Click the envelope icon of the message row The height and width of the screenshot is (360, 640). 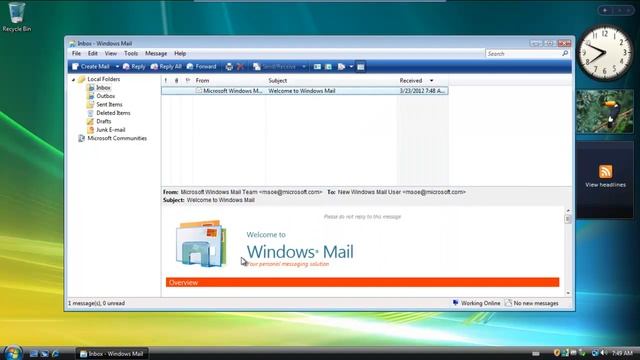pos(199,91)
